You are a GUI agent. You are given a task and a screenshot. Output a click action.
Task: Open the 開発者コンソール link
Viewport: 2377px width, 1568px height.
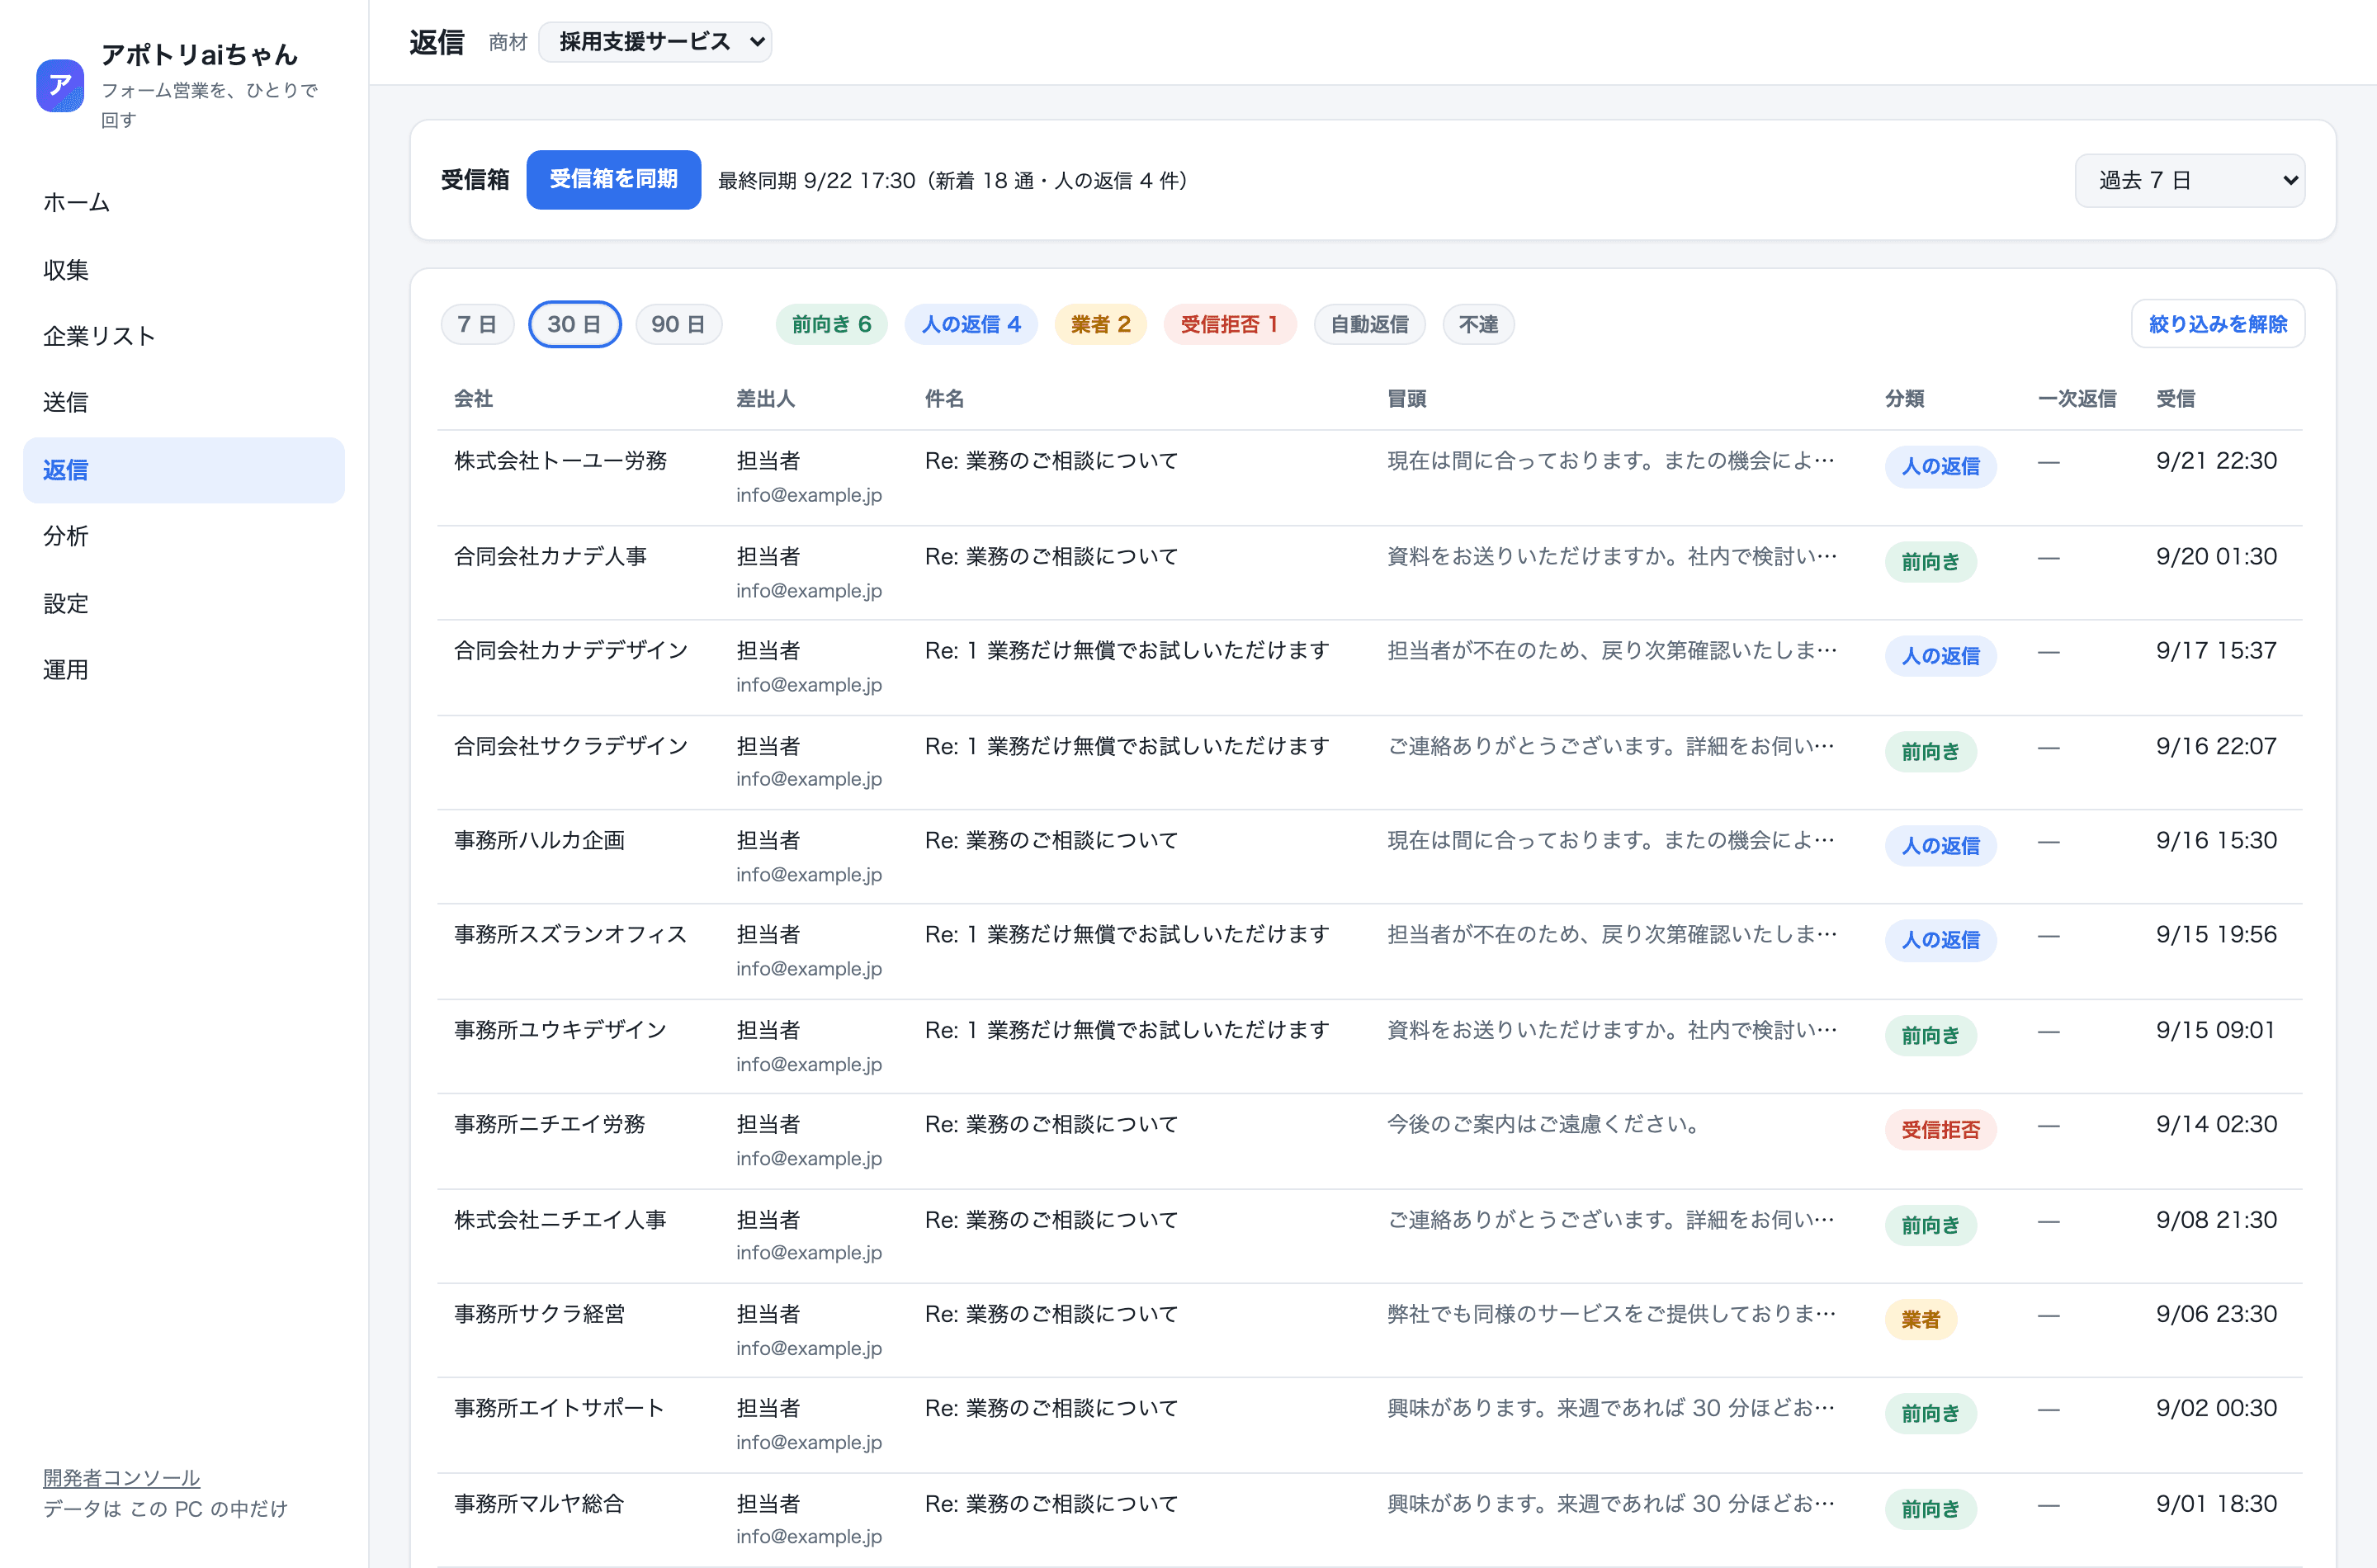[121, 1477]
